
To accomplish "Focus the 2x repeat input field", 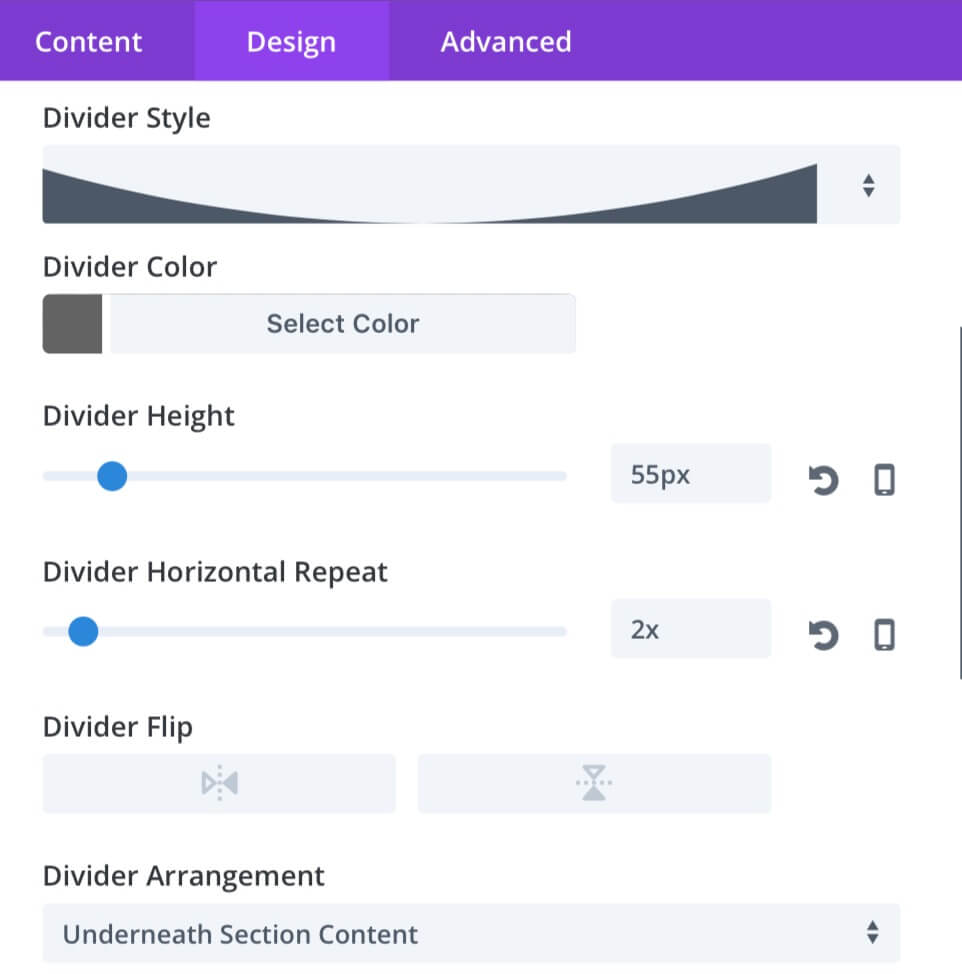I will point(691,629).
